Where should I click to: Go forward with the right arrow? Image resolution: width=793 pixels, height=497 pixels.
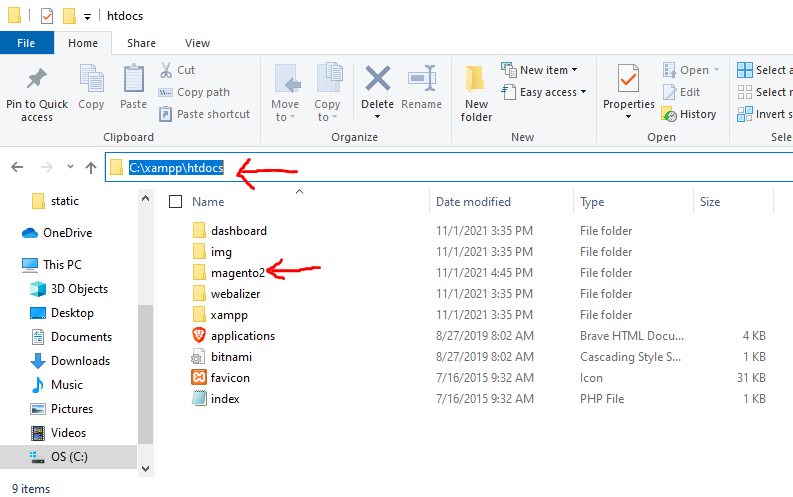pos(47,167)
